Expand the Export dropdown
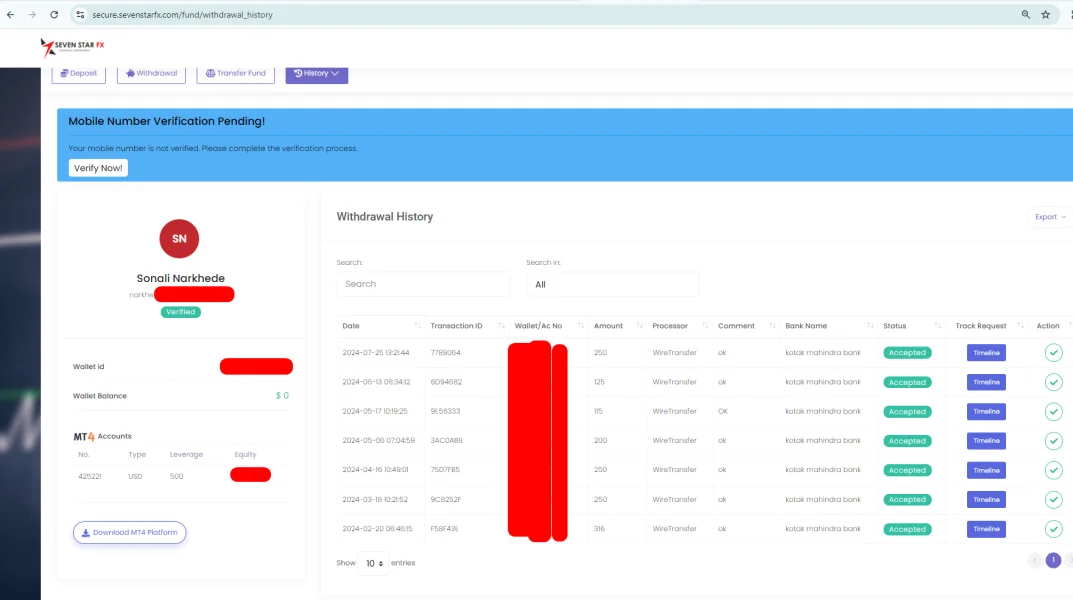The width and height of the screenshot is (1073, 600). 1050,217
